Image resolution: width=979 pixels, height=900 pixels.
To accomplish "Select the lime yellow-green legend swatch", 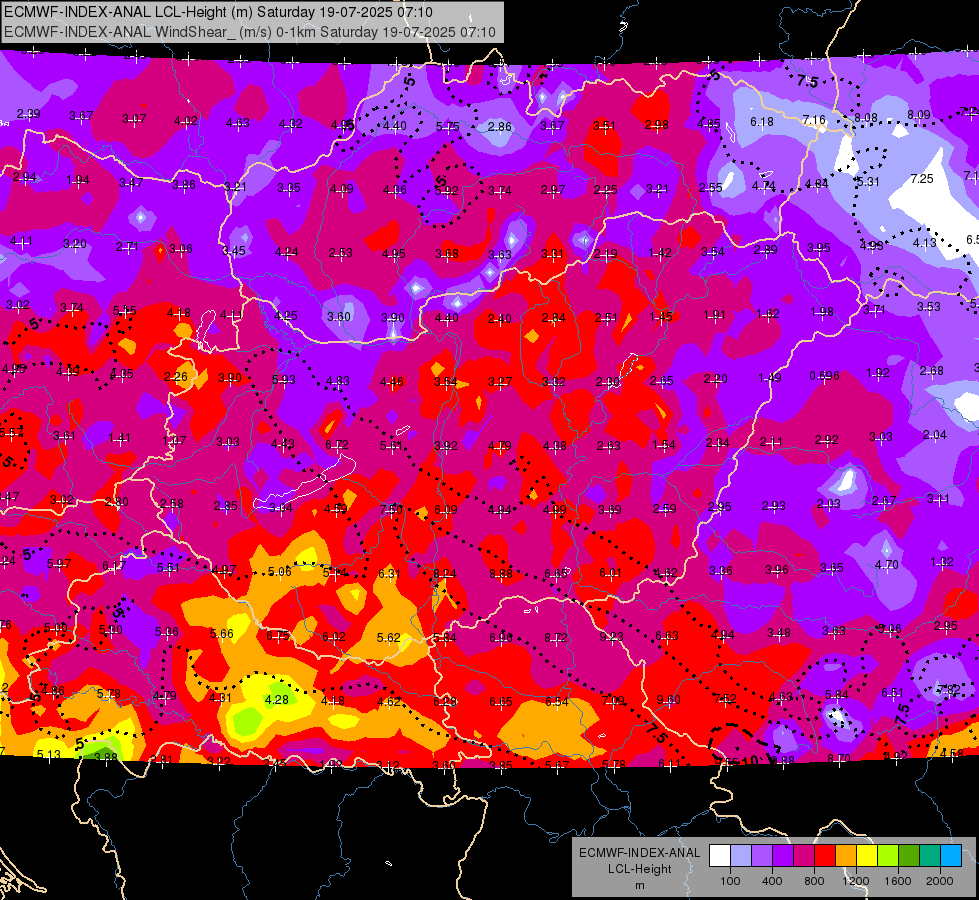I will [888, 856].
